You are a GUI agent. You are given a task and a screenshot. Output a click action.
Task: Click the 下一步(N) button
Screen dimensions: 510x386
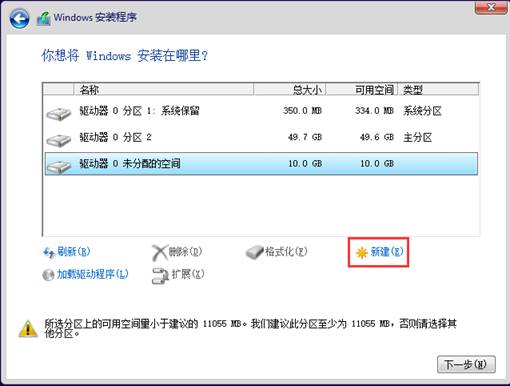pyautogui.click(x=466, y=364)
